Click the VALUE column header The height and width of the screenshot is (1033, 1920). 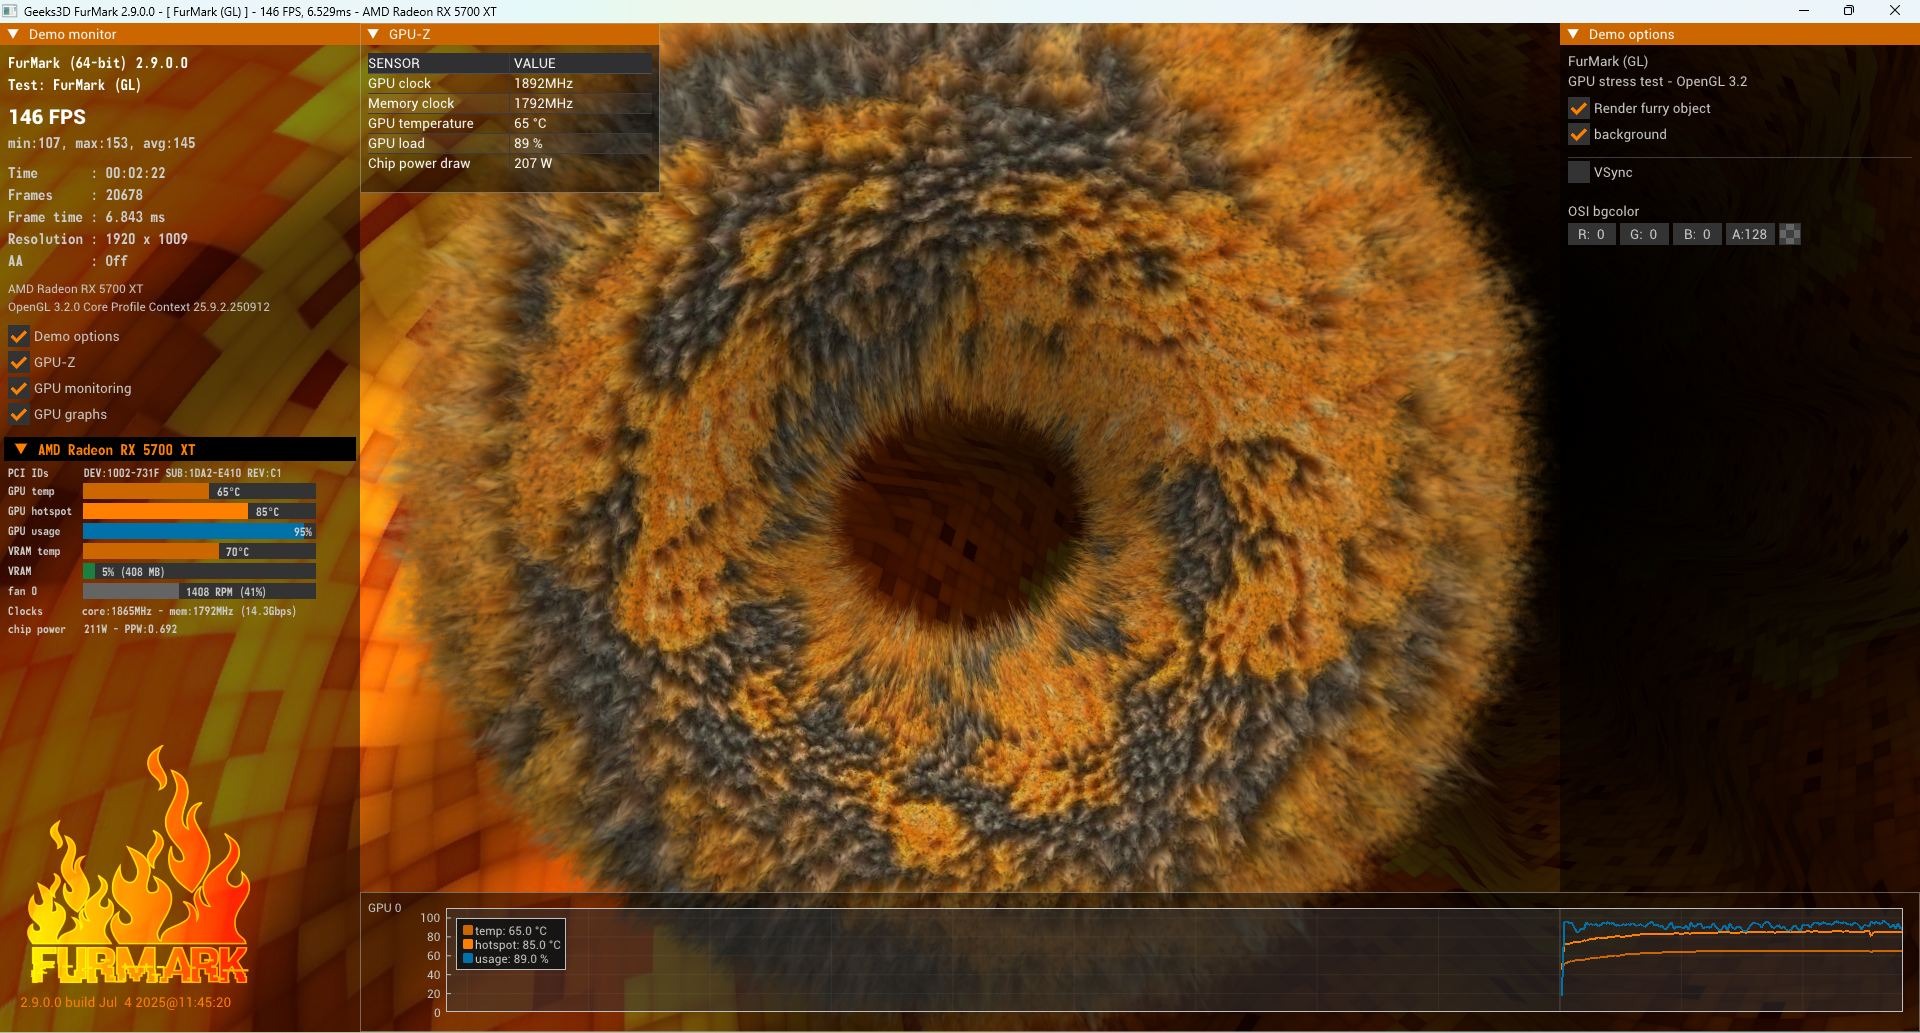(535, 63)
